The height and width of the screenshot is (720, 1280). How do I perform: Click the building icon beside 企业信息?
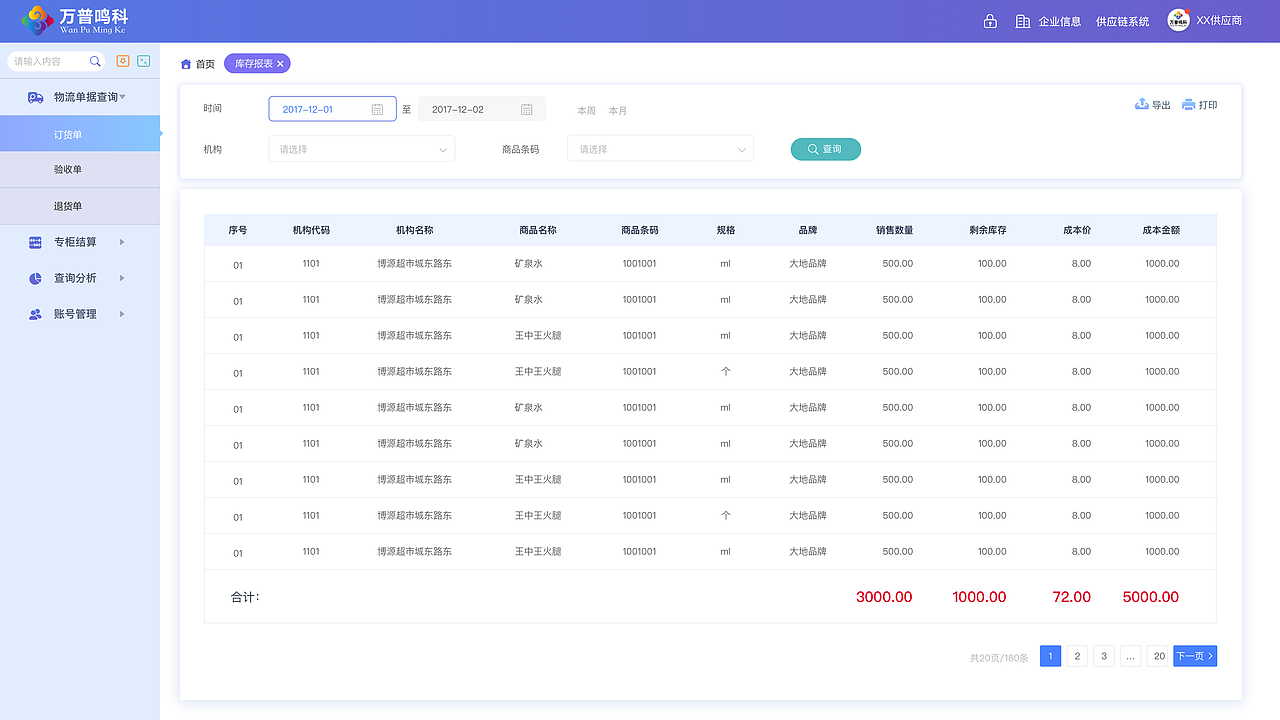pyautogui.click(x=1022, y=21)
